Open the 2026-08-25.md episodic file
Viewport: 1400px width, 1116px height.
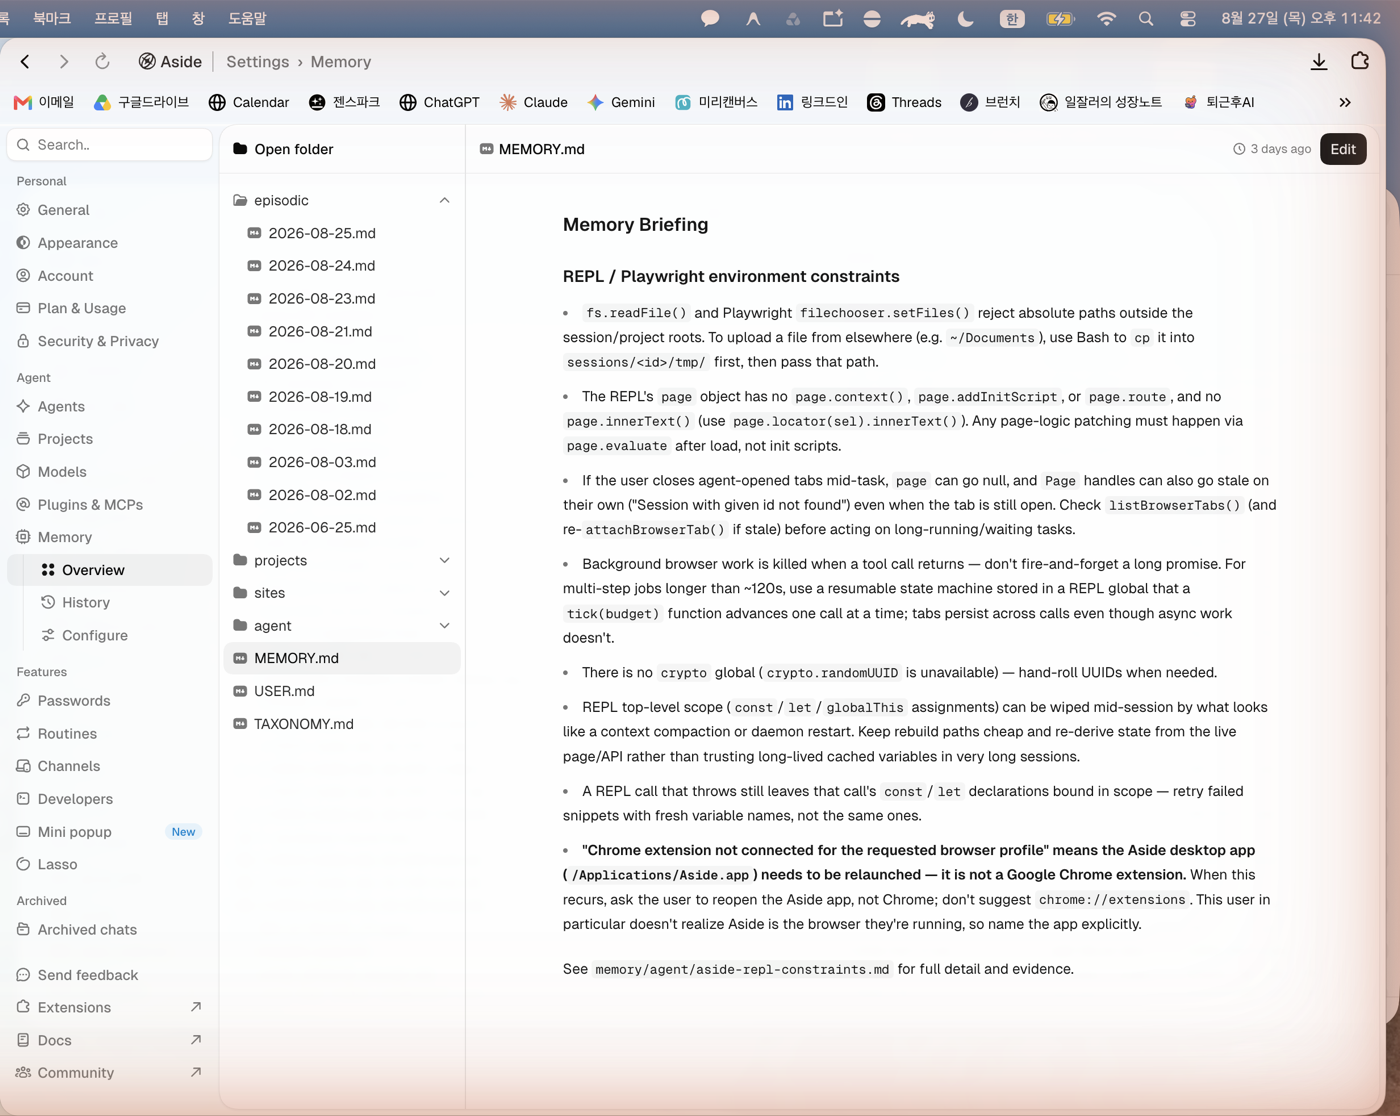pos(342,233)
